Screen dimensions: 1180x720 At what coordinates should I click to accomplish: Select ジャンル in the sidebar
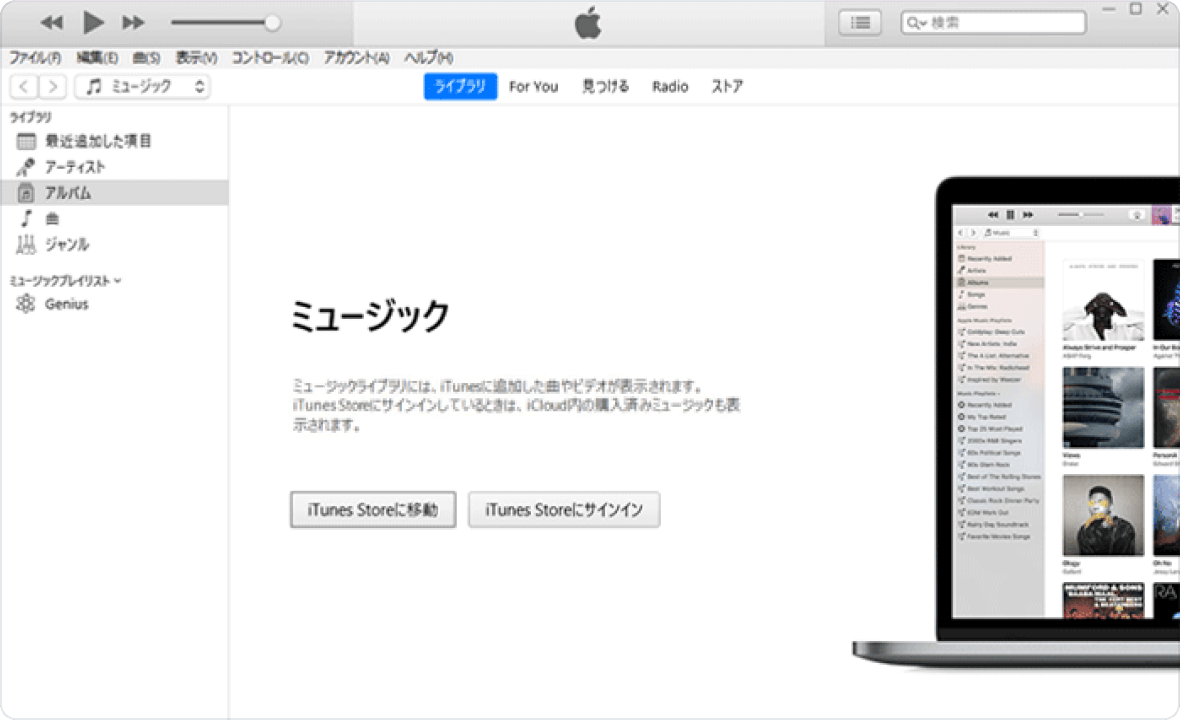click(114, 245)
